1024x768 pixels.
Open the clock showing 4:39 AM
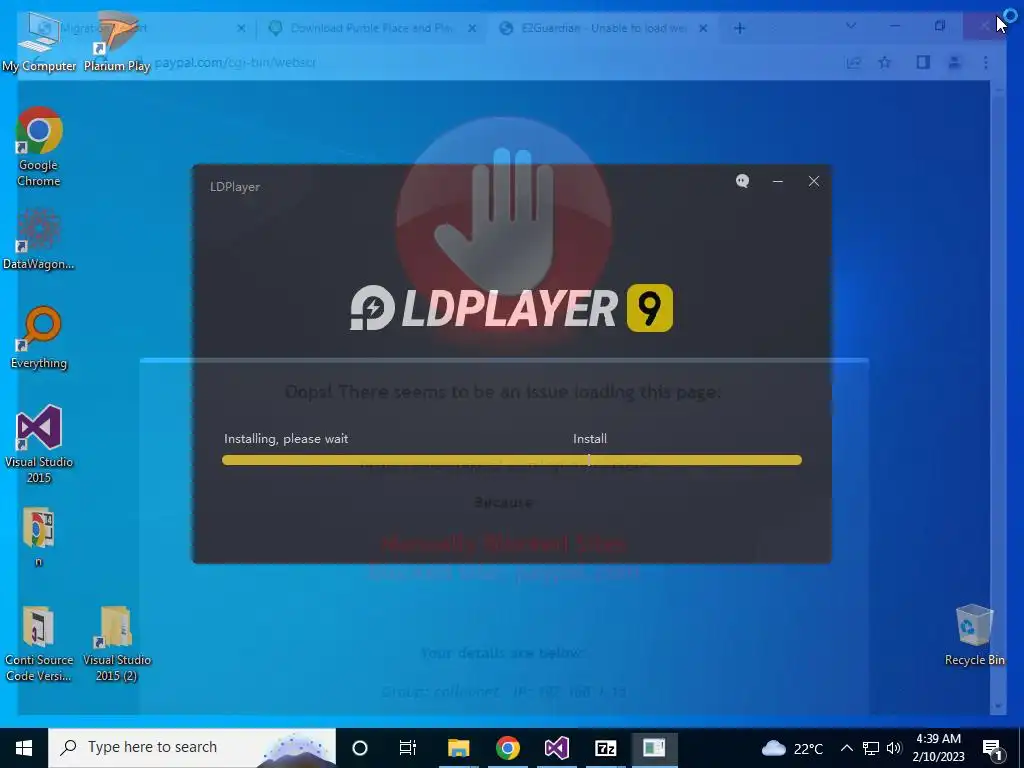click(938, 748)
